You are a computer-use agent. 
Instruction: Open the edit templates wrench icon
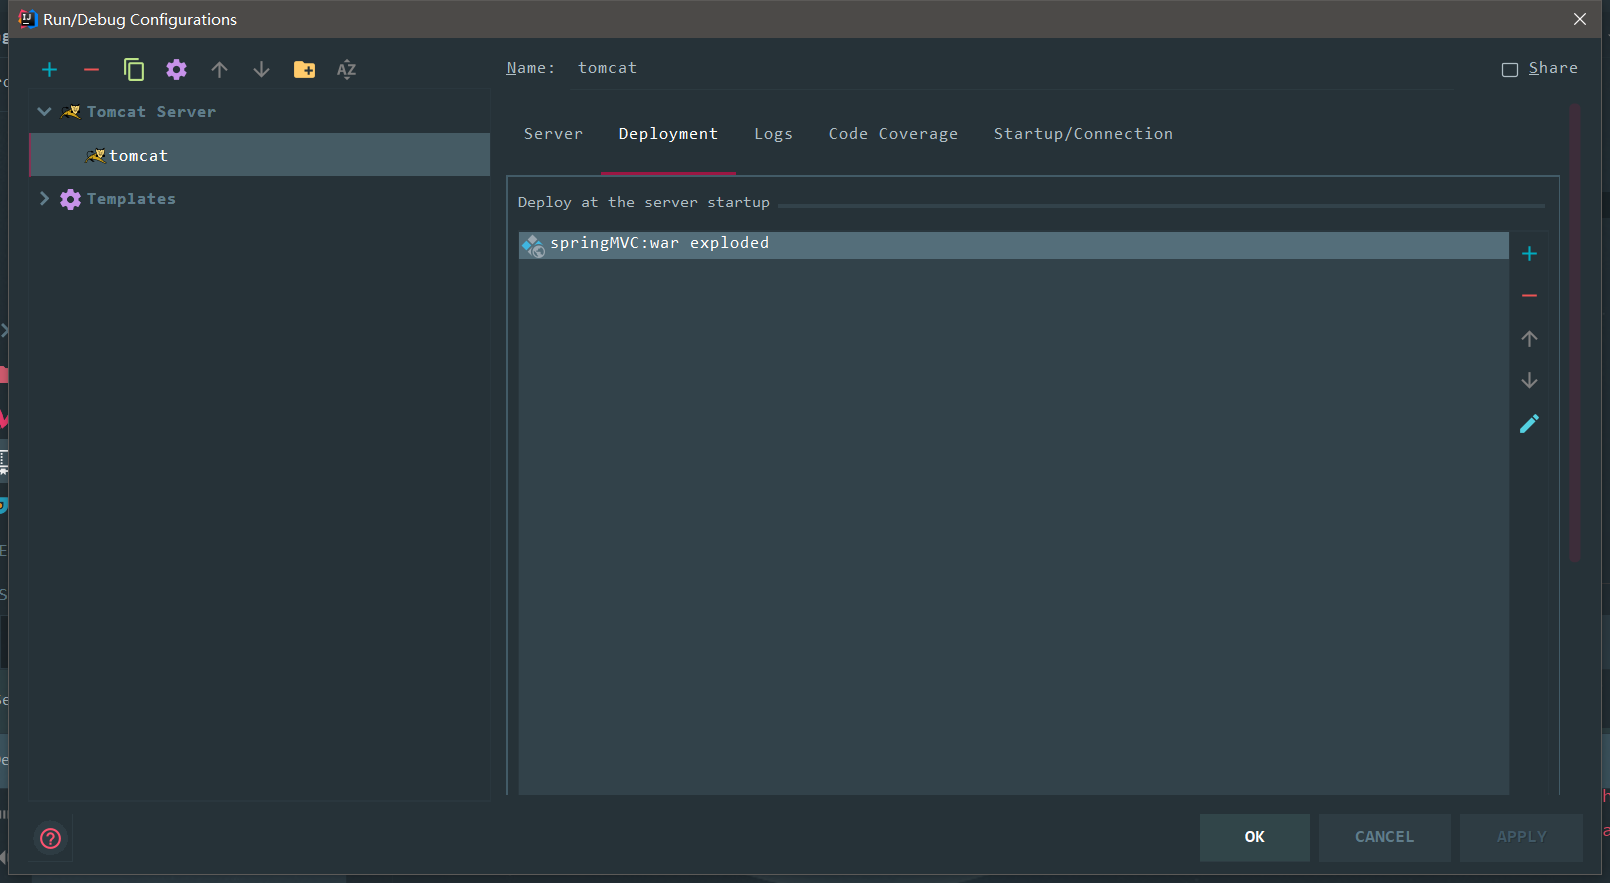click(176, 69)
